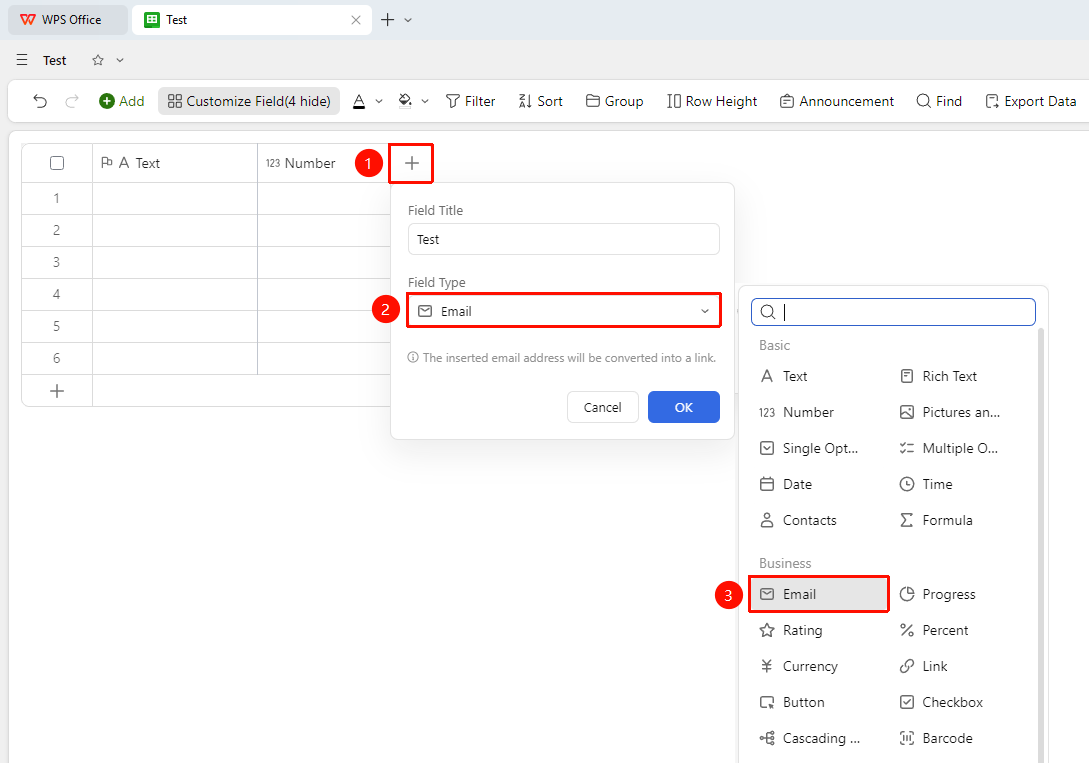Viewport: 1089px width, 763px height.
Task: Select the Rich Text field type
Action: [939, 376]
